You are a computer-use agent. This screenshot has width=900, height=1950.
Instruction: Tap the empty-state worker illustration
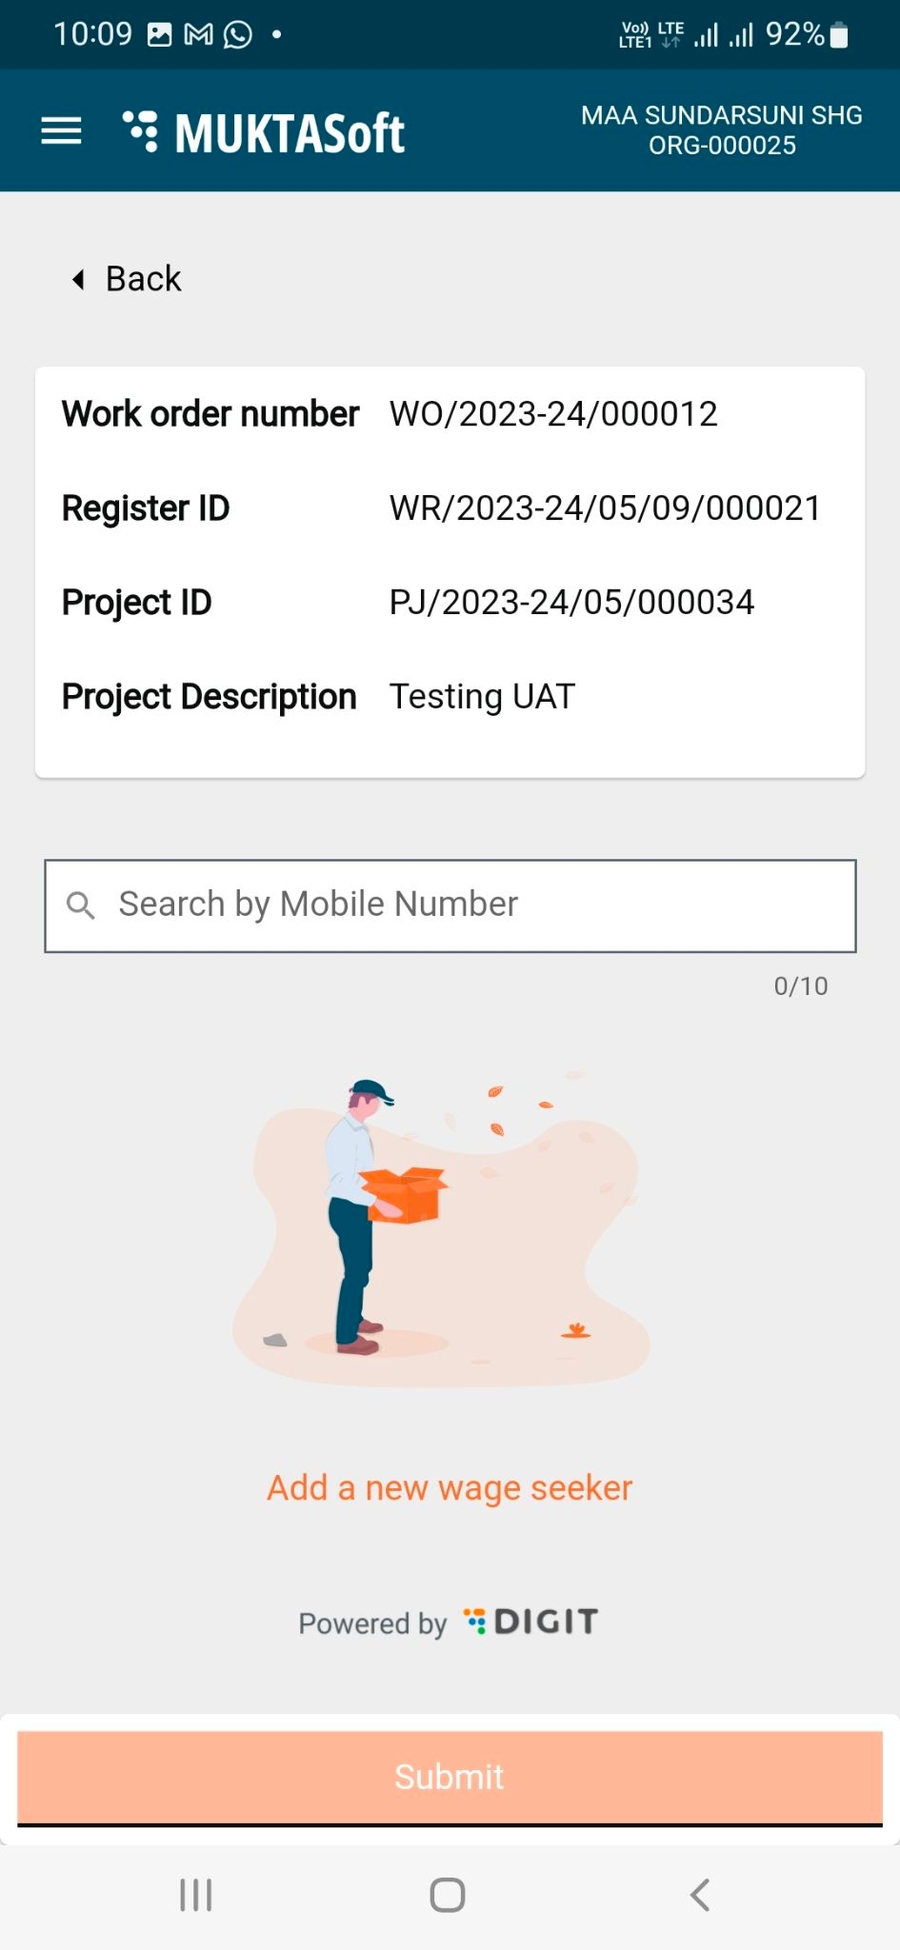[440, 1231]
